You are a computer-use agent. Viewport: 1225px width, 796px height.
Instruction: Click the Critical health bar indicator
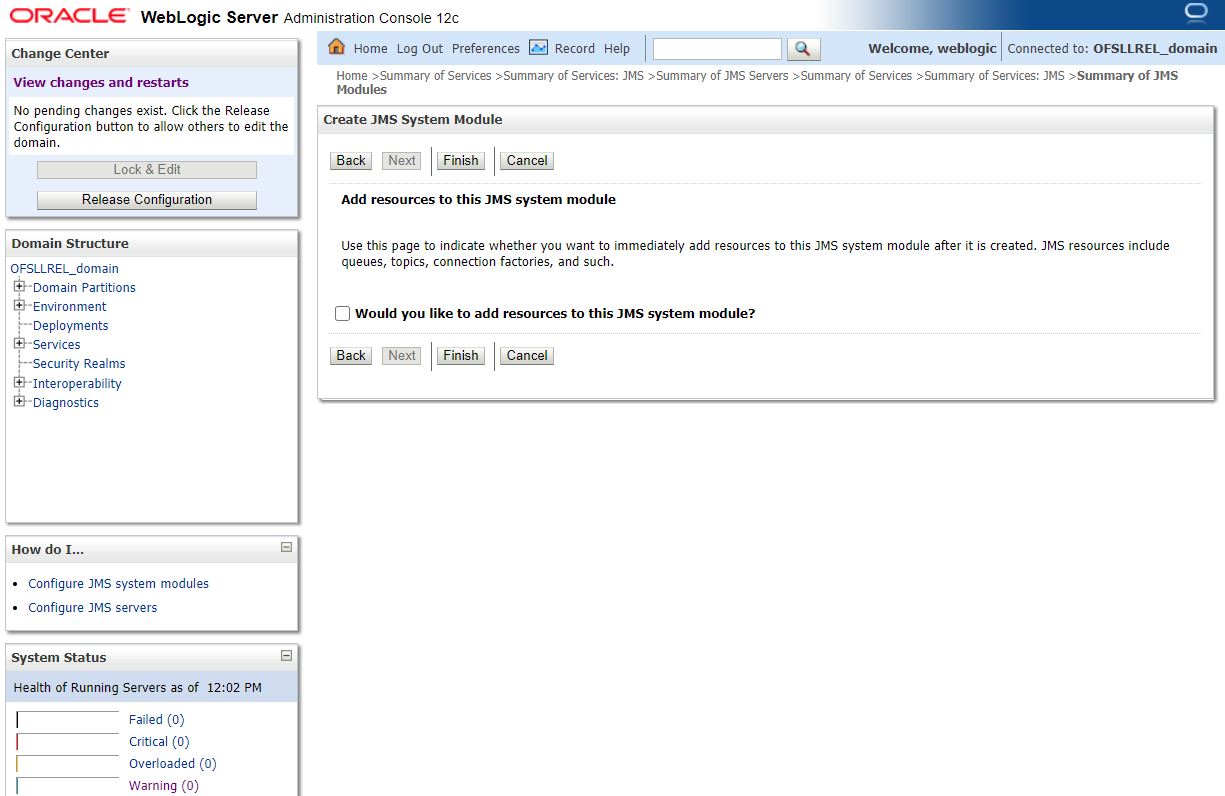67,741
